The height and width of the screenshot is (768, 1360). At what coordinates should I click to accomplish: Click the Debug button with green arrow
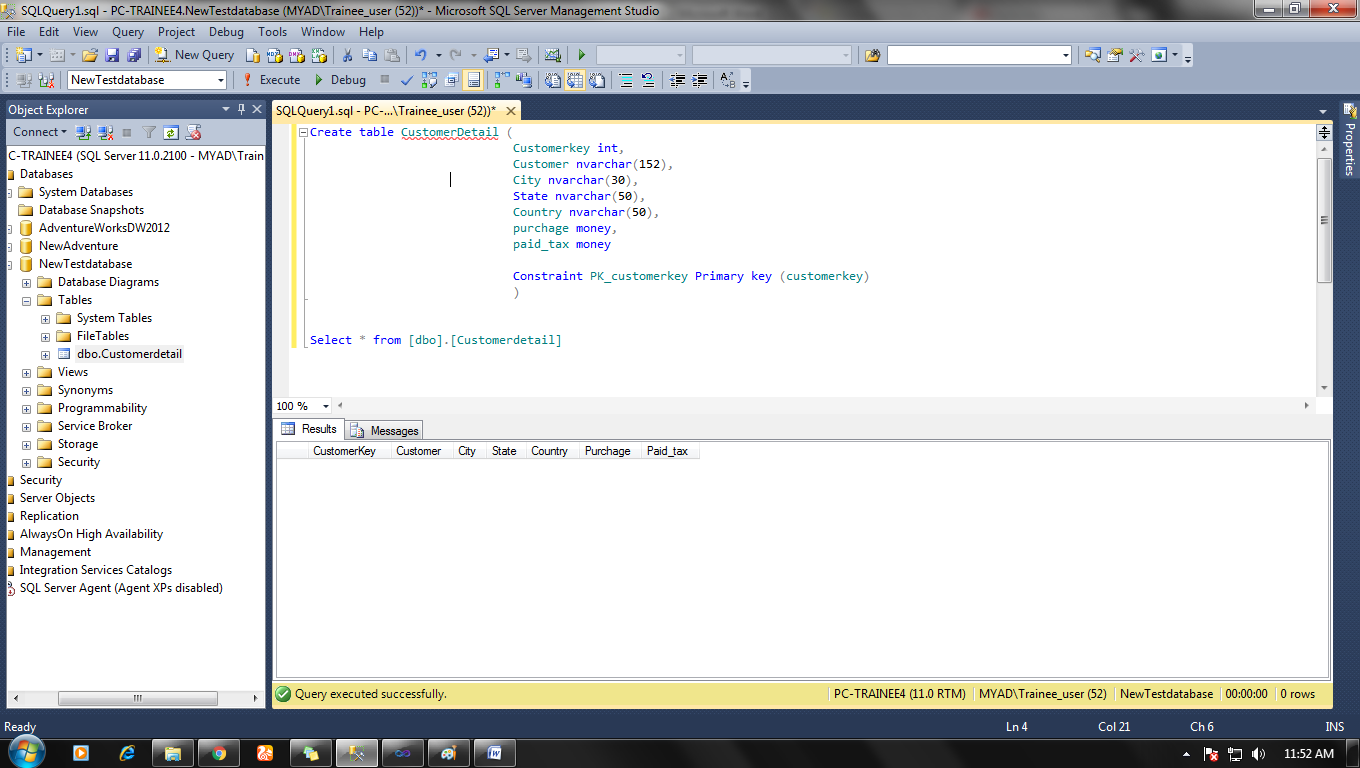pyautogui.click(x=340, y=79)
